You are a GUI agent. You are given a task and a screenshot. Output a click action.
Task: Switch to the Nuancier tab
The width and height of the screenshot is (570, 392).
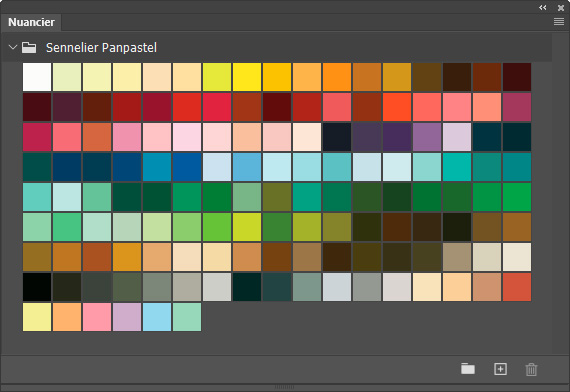(31, 22)
